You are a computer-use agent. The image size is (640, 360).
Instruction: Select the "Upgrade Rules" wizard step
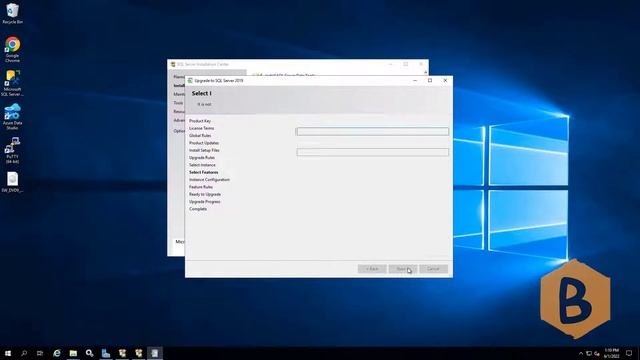pos(202,158)
